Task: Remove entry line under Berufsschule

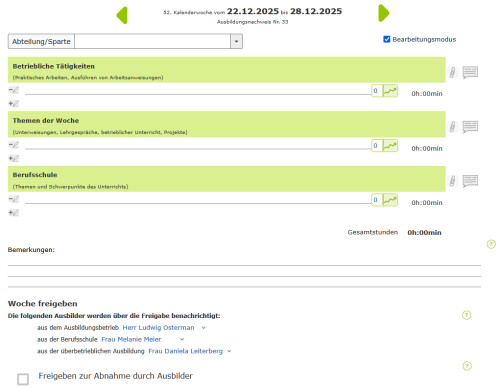Action: (x=14, y=199)
